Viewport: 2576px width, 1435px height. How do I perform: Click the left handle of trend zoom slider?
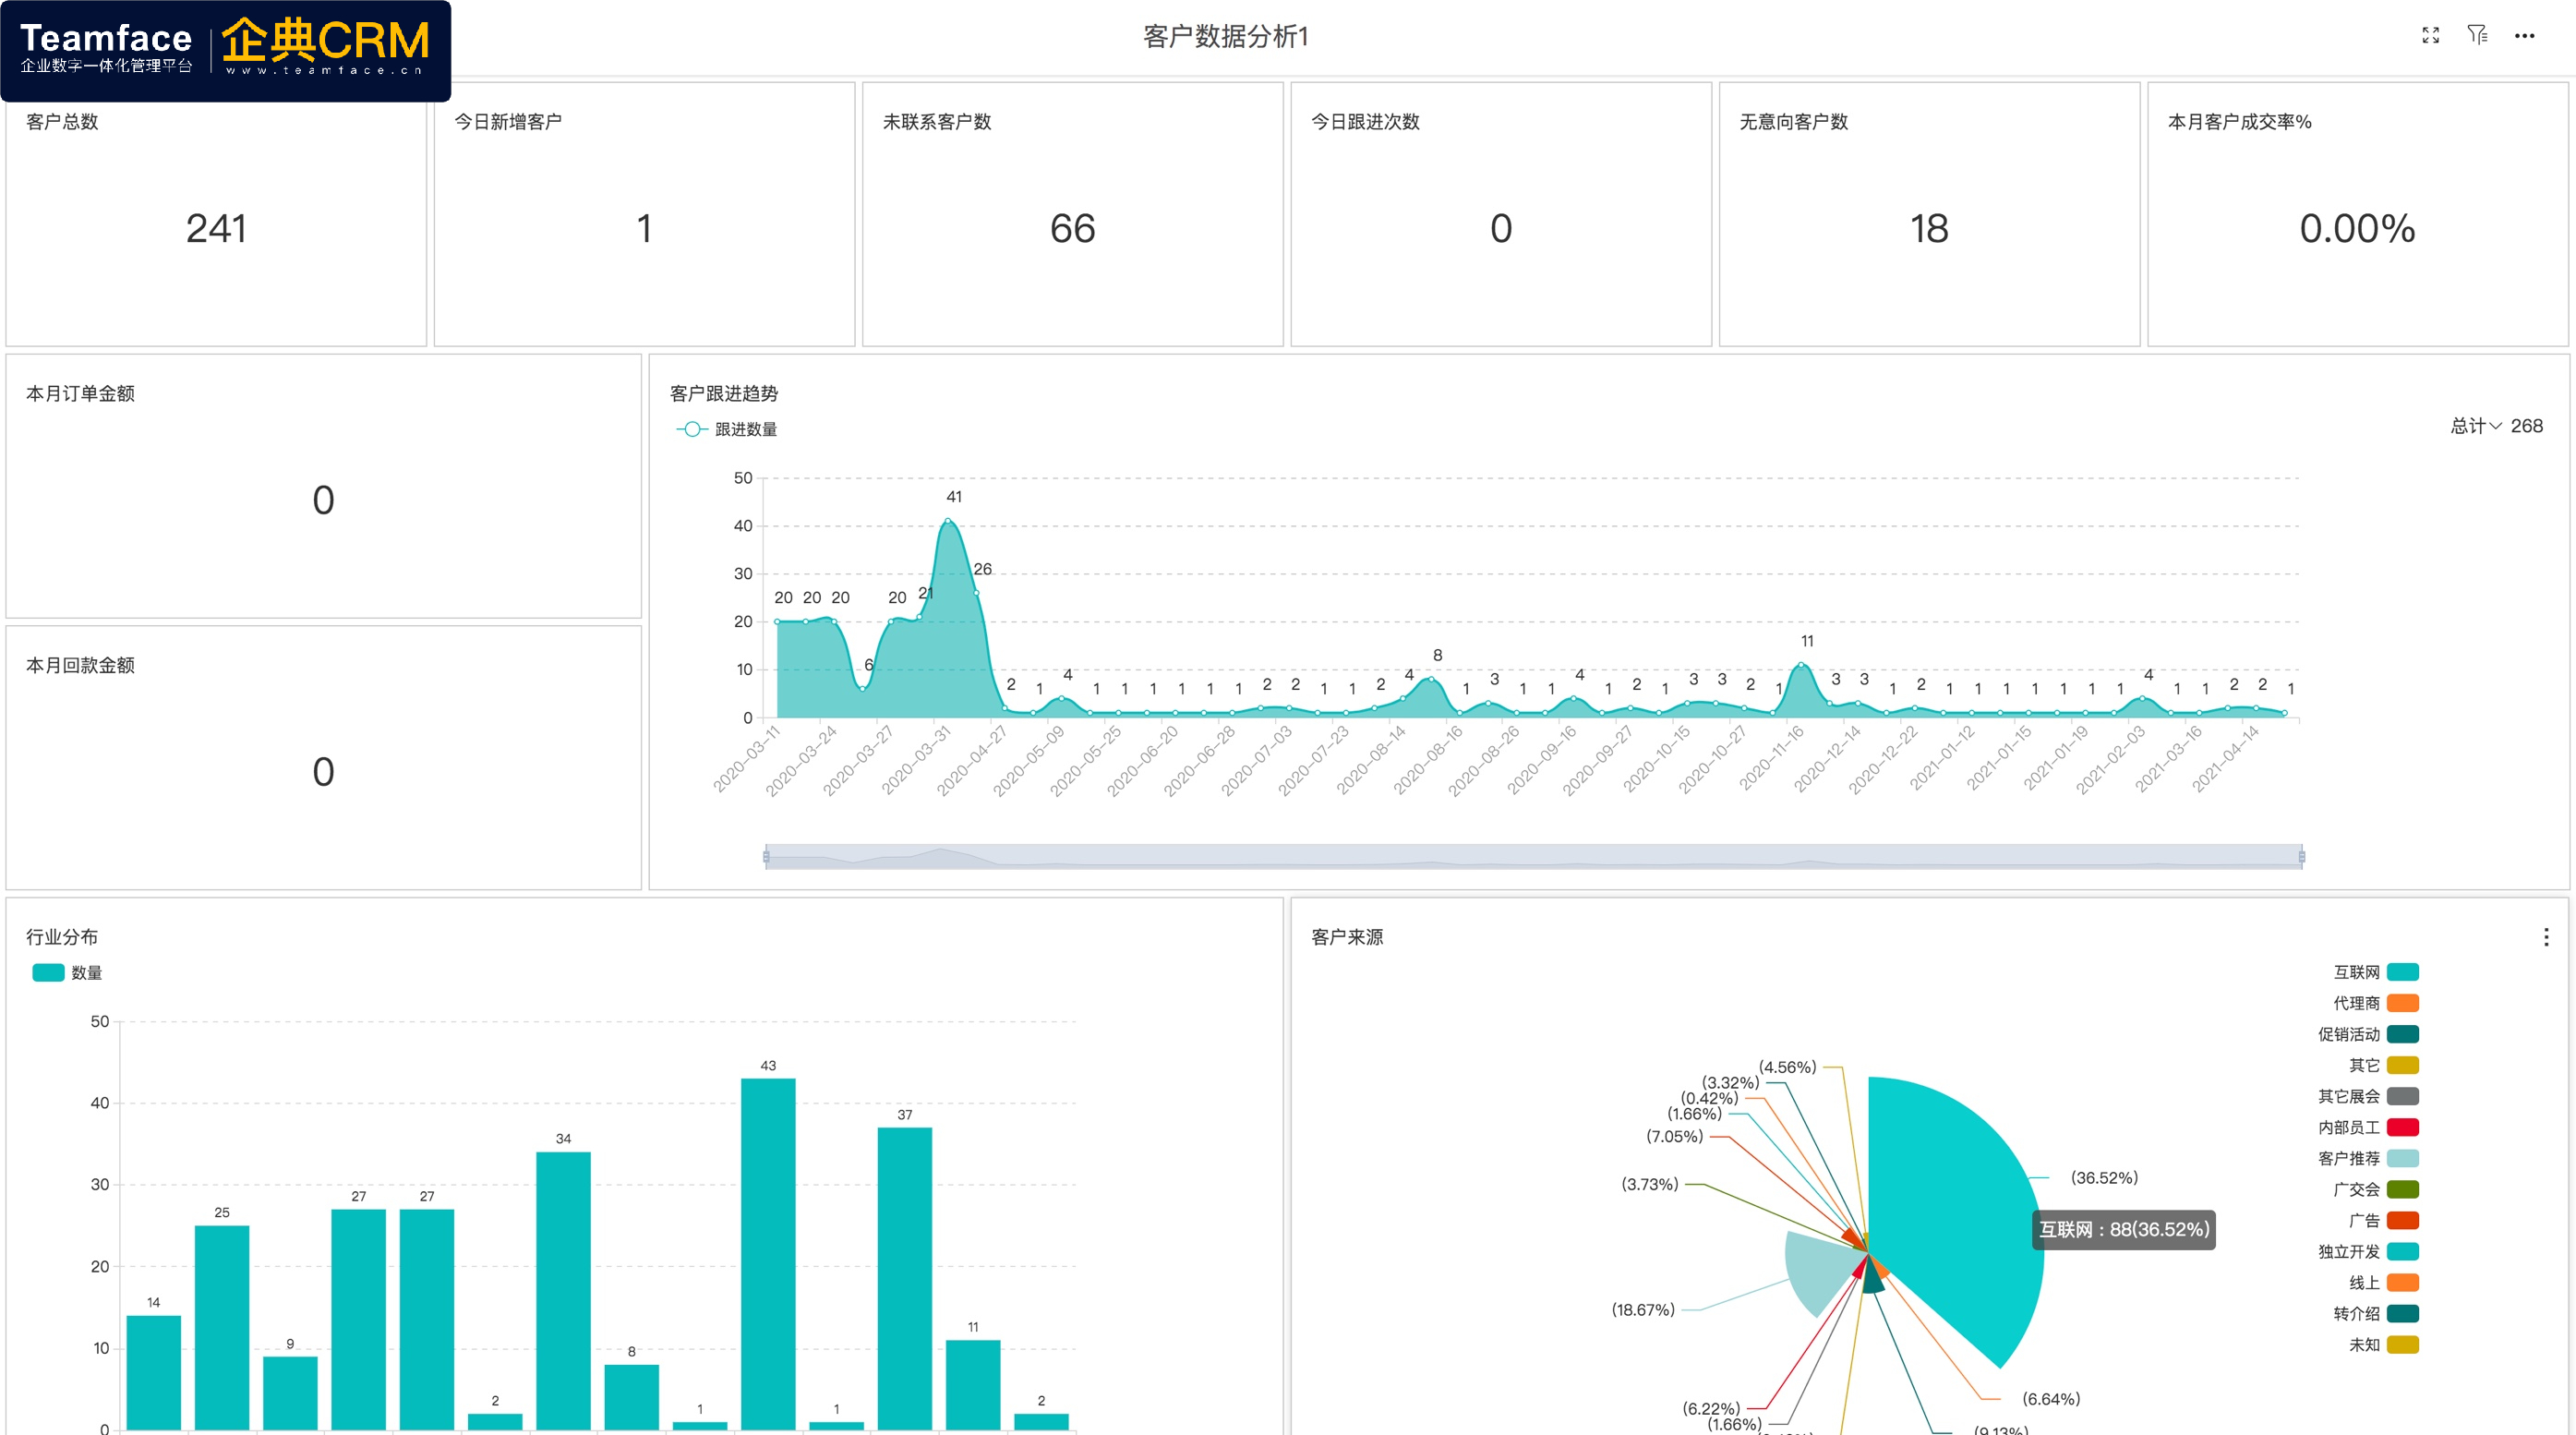coord(766,857)
